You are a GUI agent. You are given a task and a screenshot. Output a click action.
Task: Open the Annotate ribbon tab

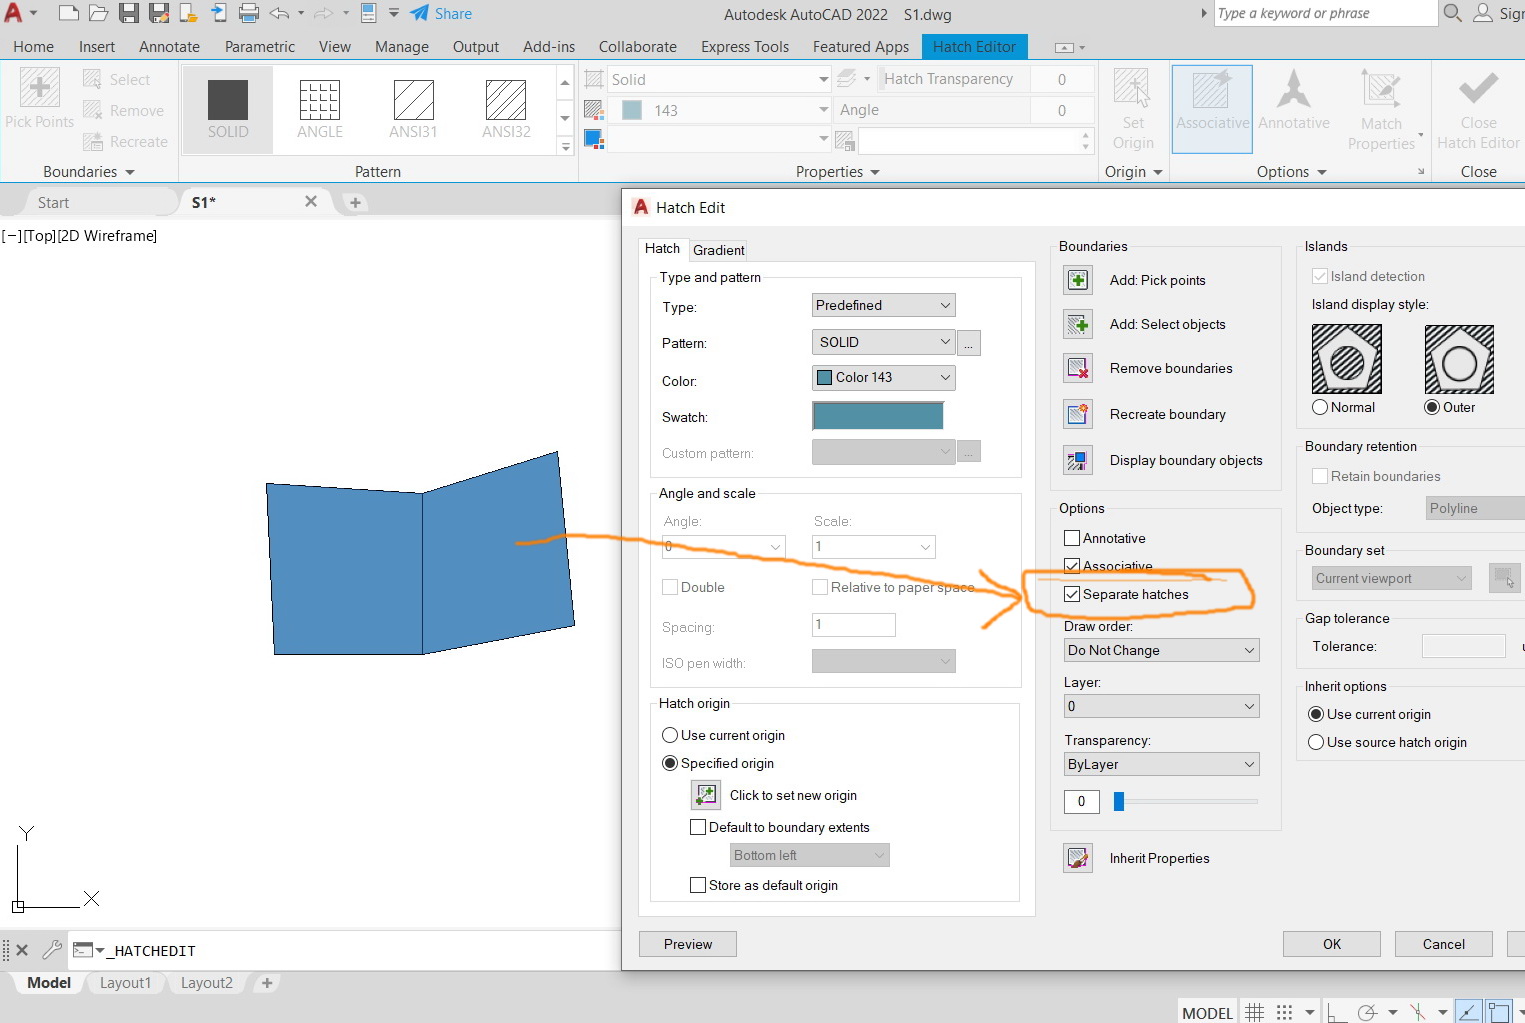[169, 47]
